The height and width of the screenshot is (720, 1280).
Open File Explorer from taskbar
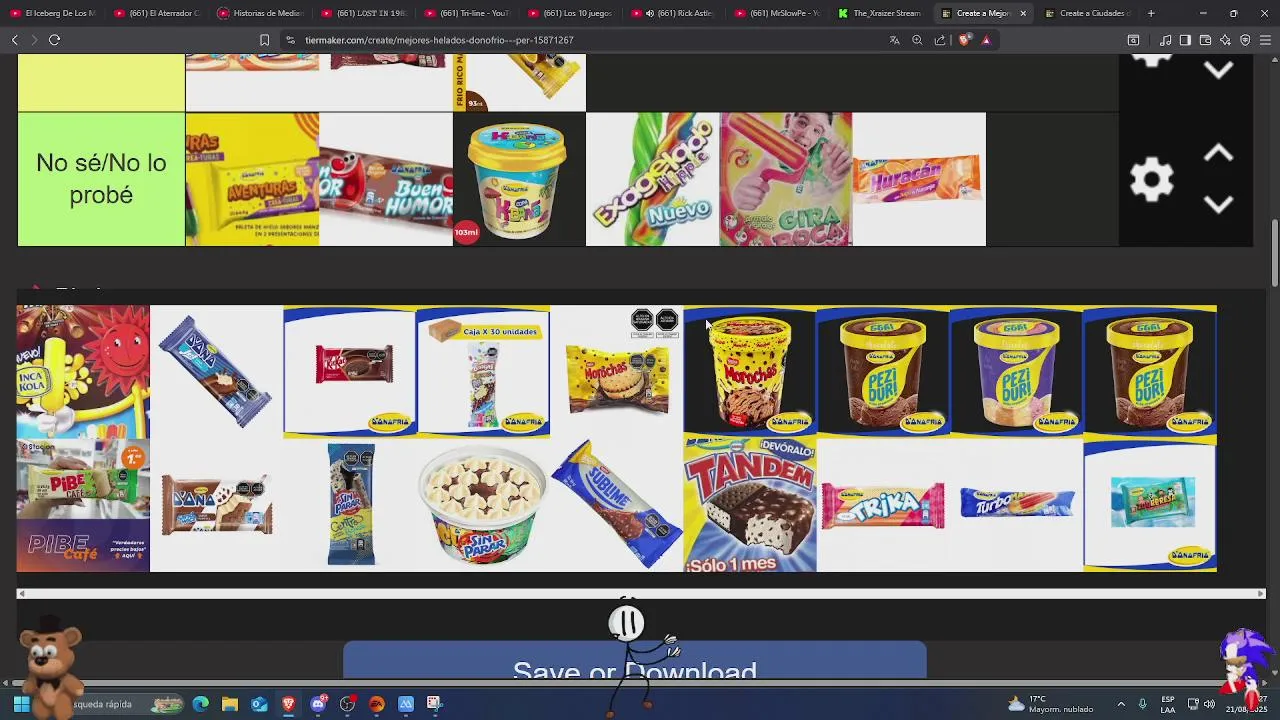(230, 704)
